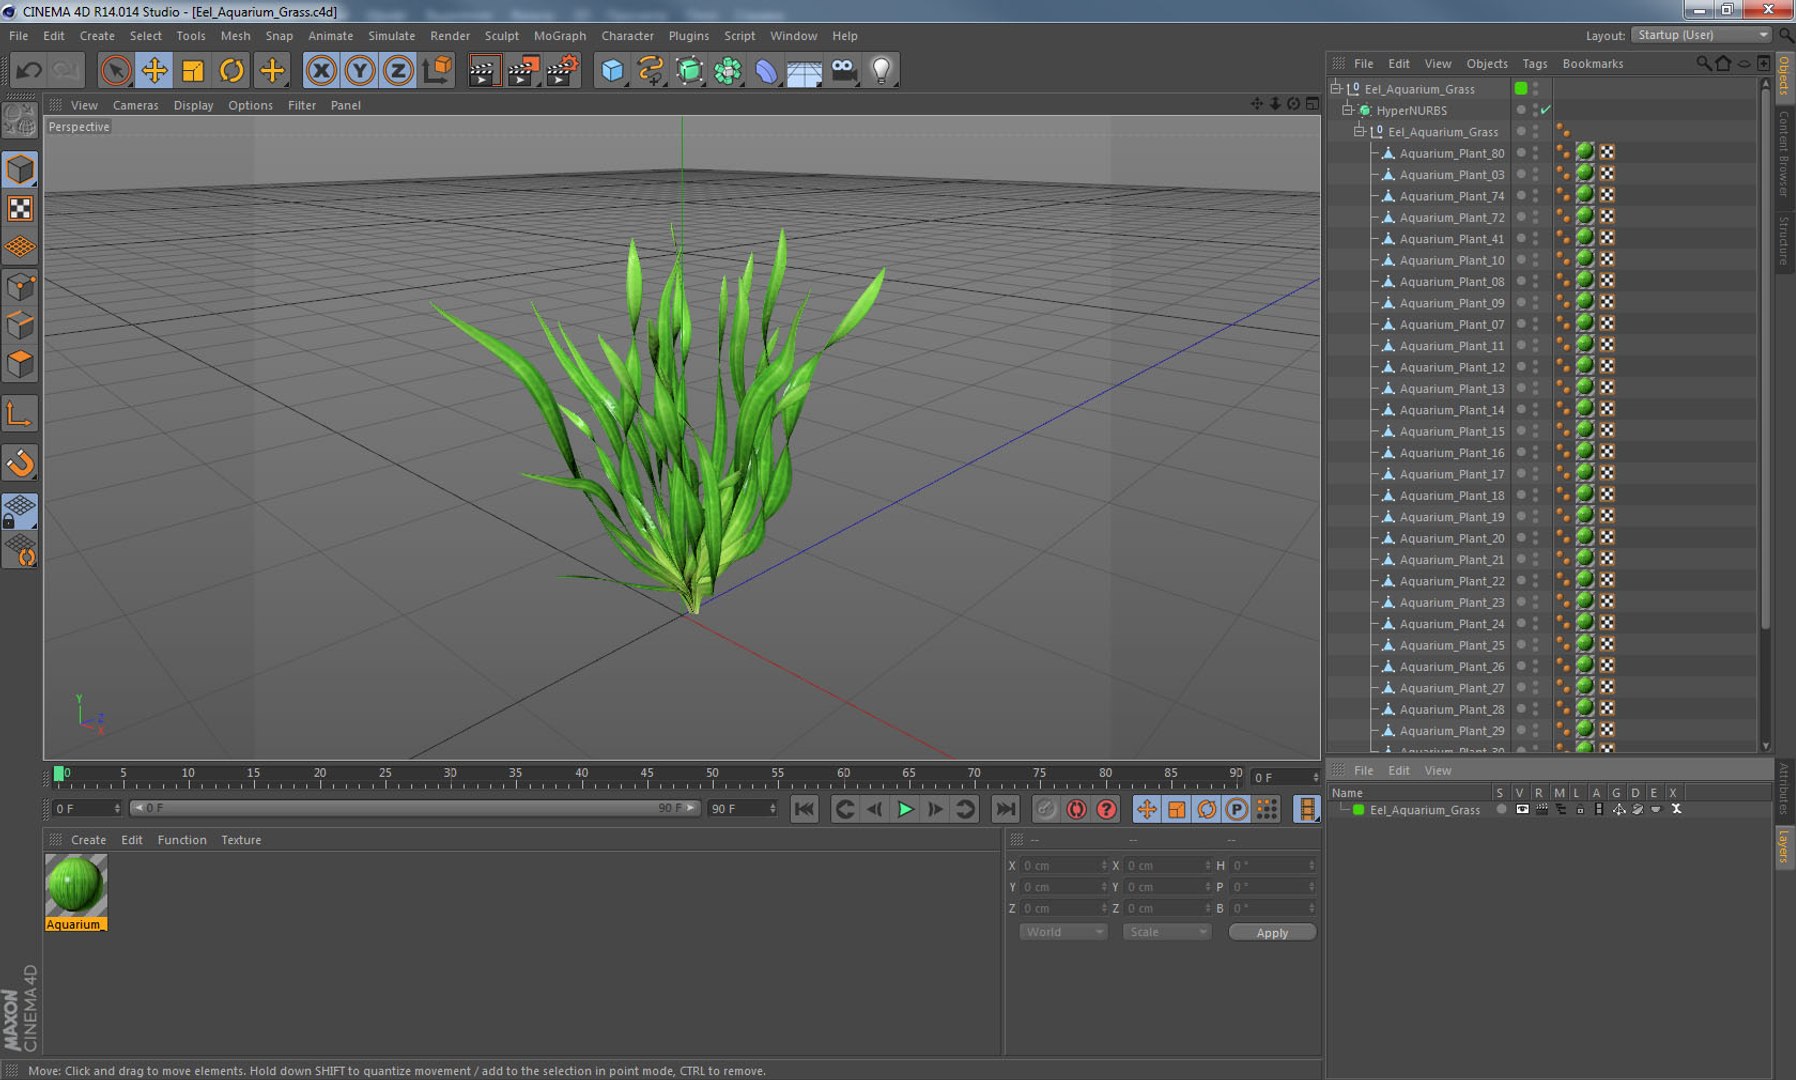Viewport: 1796px width, 1080px height.
Task: Open the World coordinate dropdown
Action: [x=1062, y=931]
